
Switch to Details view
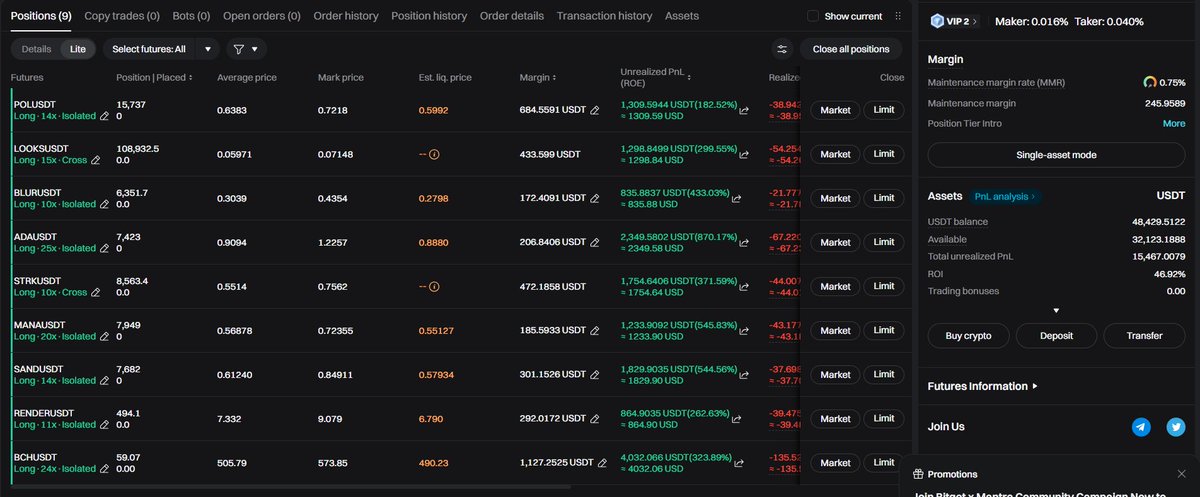[36, 48]
